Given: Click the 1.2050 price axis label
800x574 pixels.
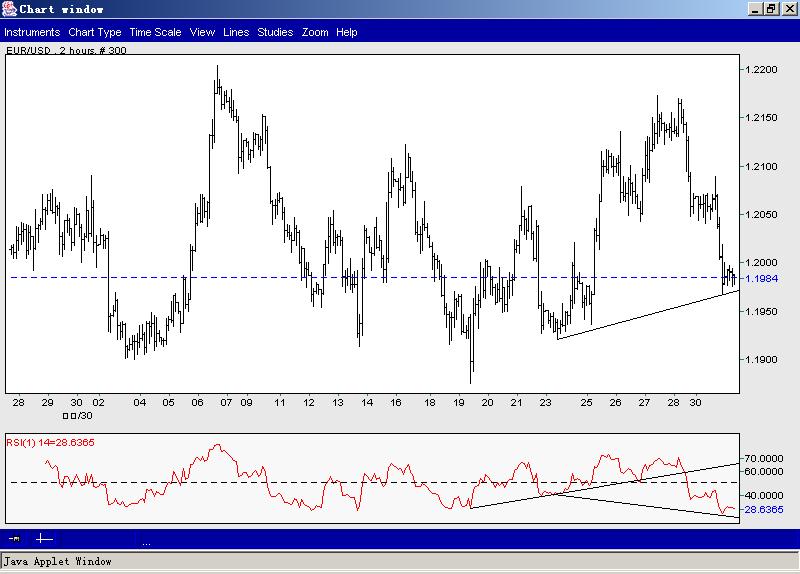Looking at the screenshot, I should (762, 214).
